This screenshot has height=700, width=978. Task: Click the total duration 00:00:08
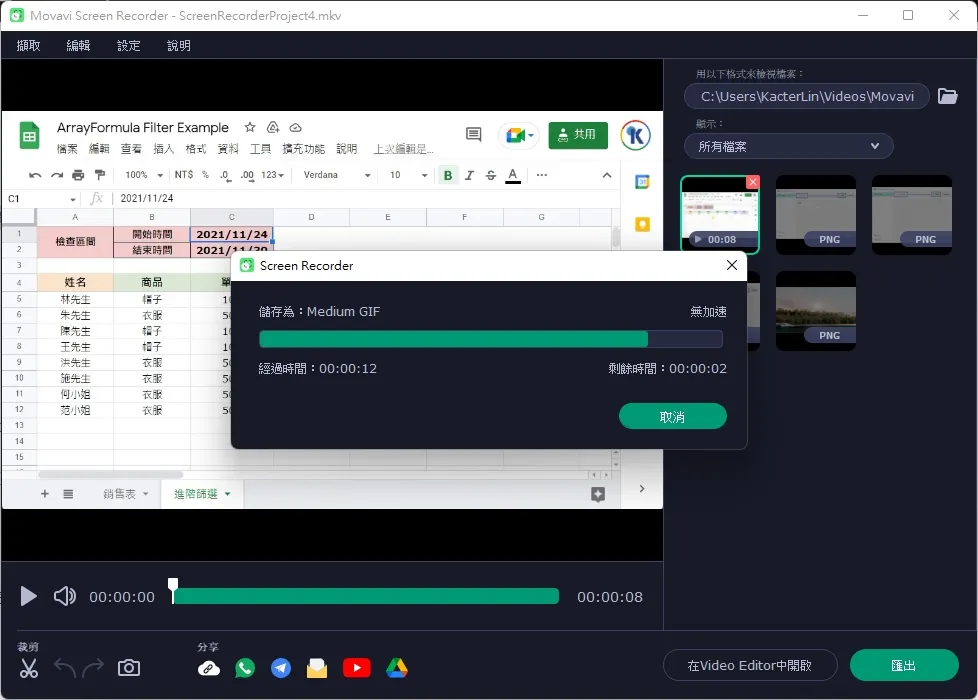[x=609, y=597]
